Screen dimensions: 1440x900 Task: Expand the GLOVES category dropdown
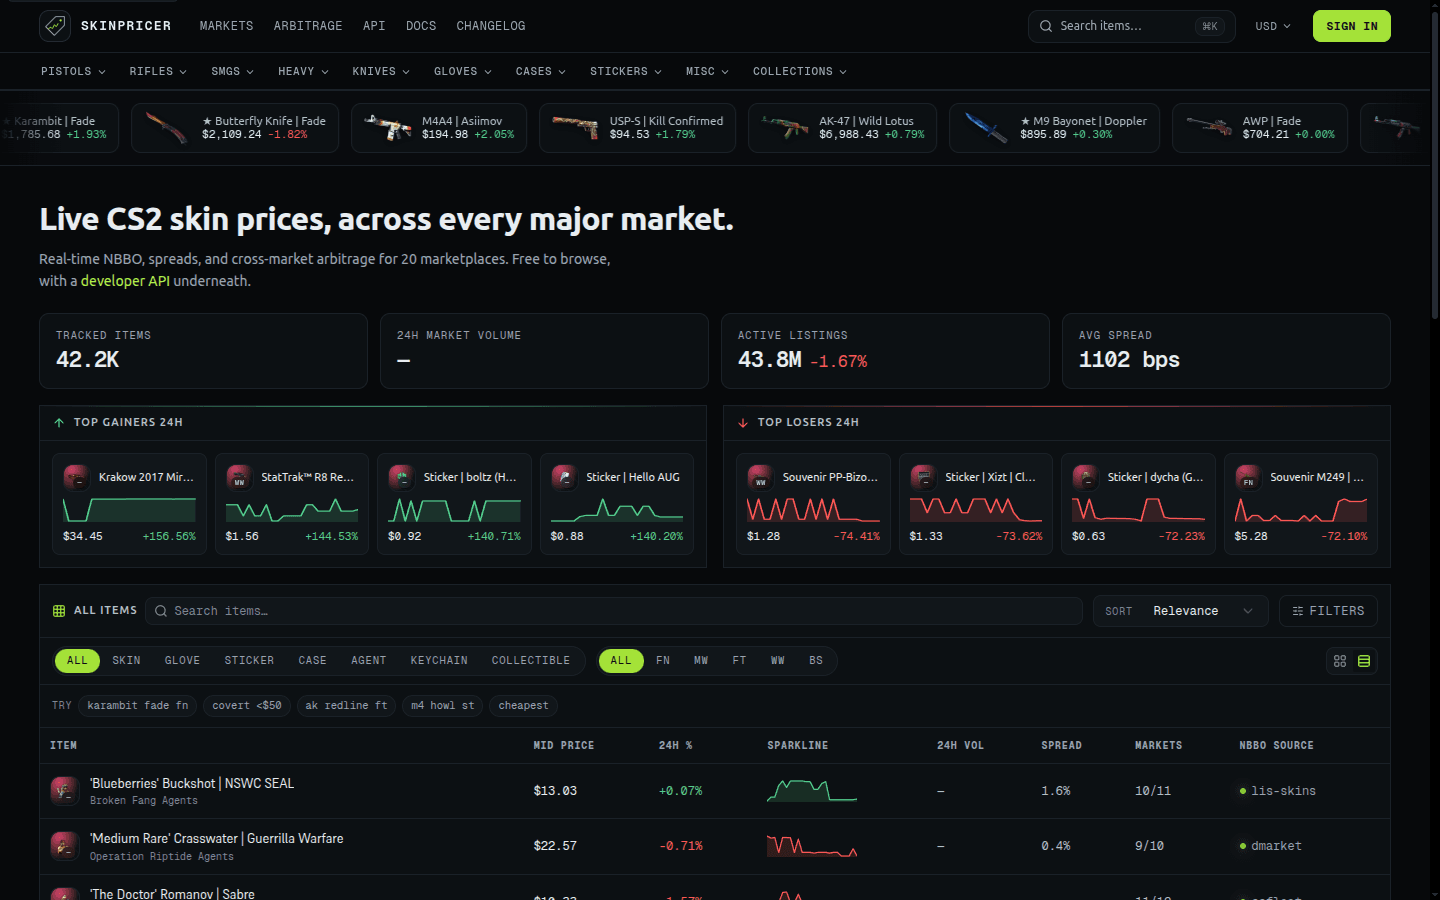[463, 72]
